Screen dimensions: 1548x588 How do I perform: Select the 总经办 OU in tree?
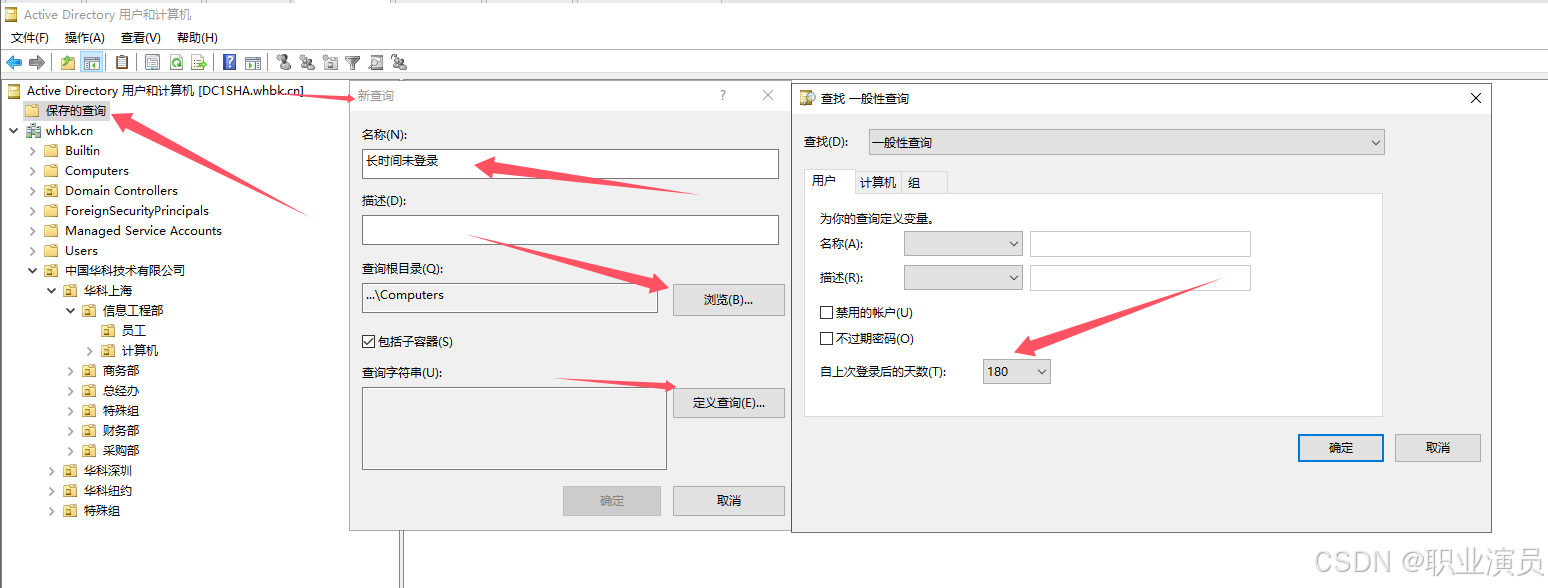(121, 391)
